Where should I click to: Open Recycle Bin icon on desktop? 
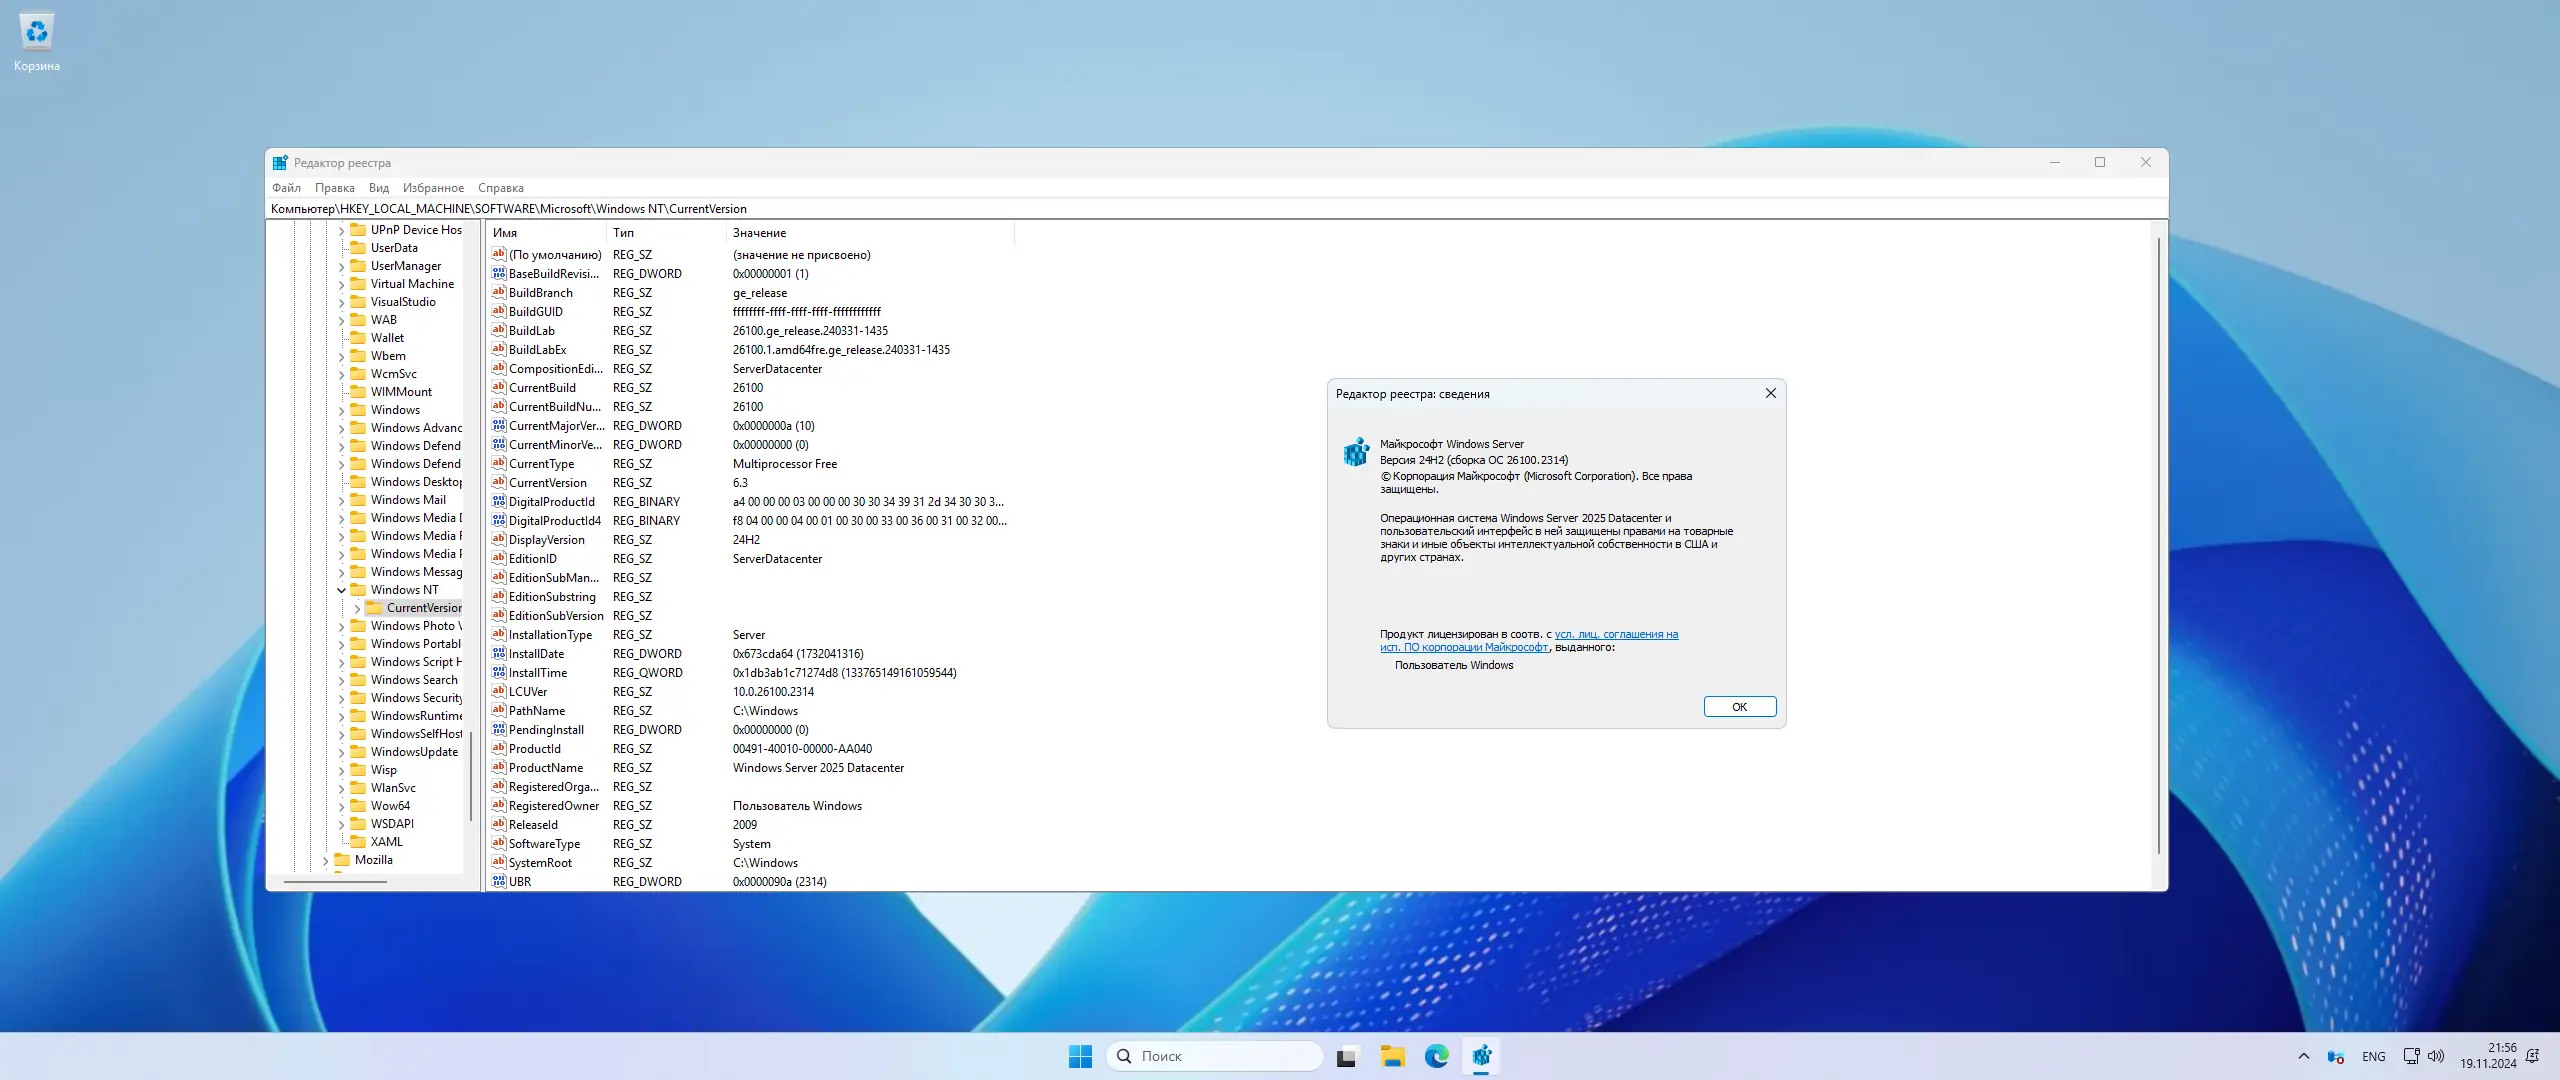(37, 33)
